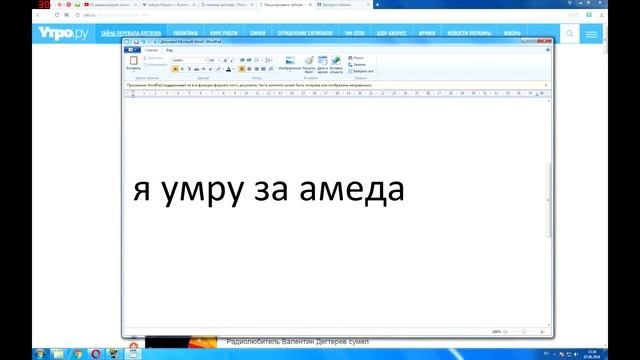Open the font family combo box
Image resolution: width=640 pixels, height=360 pixels.
[x=190, y=60]
